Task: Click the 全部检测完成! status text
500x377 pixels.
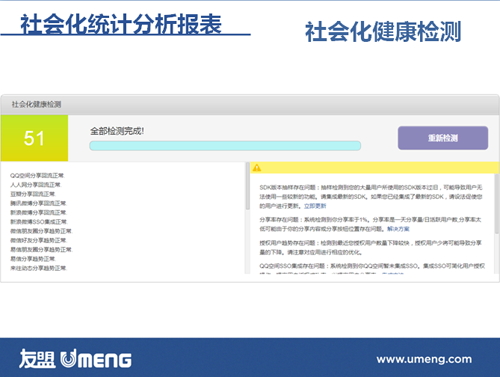Action: point(117,131)
